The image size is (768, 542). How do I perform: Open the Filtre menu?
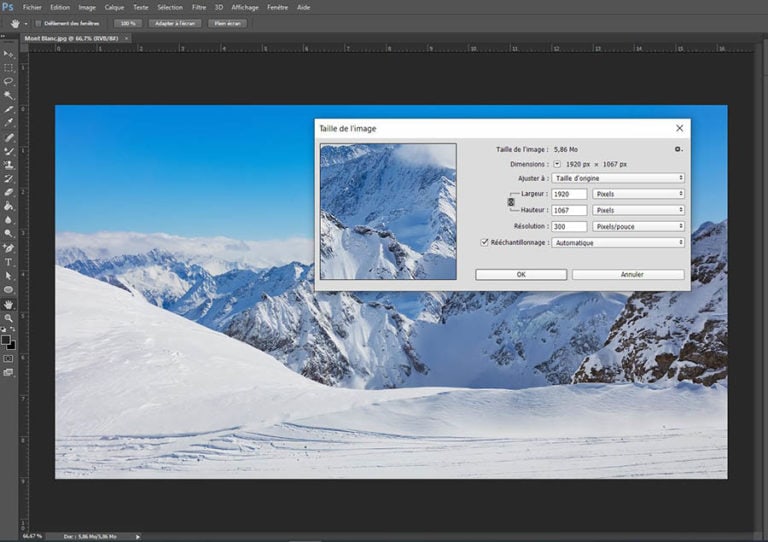(x=198, y=7)
